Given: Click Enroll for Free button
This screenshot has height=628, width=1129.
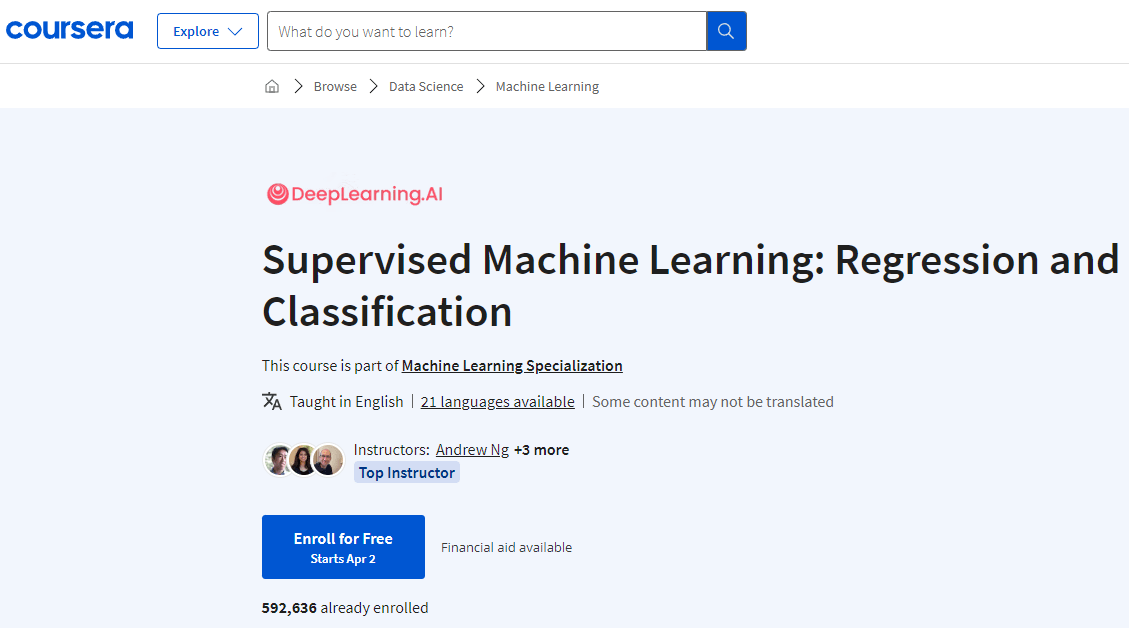Looking at the screenshot, I should (x=343, y=547).
